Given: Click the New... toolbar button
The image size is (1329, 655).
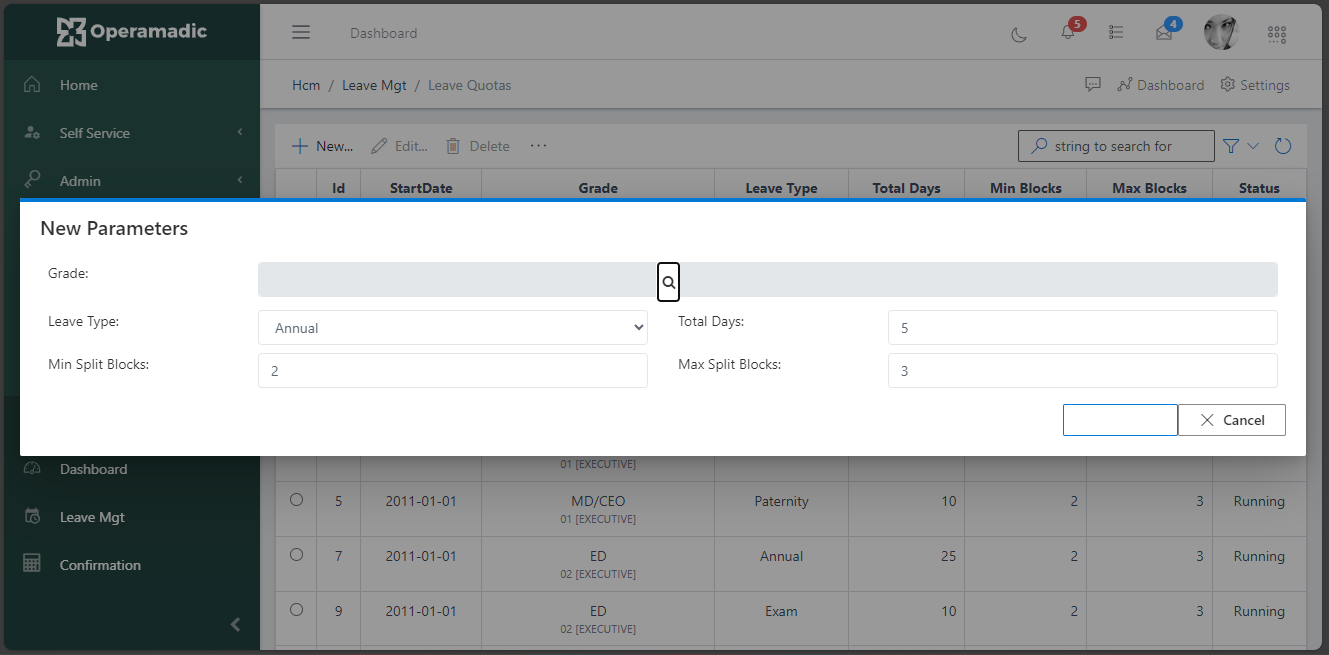Looking at the screenshot, I should tap(322, 146).
